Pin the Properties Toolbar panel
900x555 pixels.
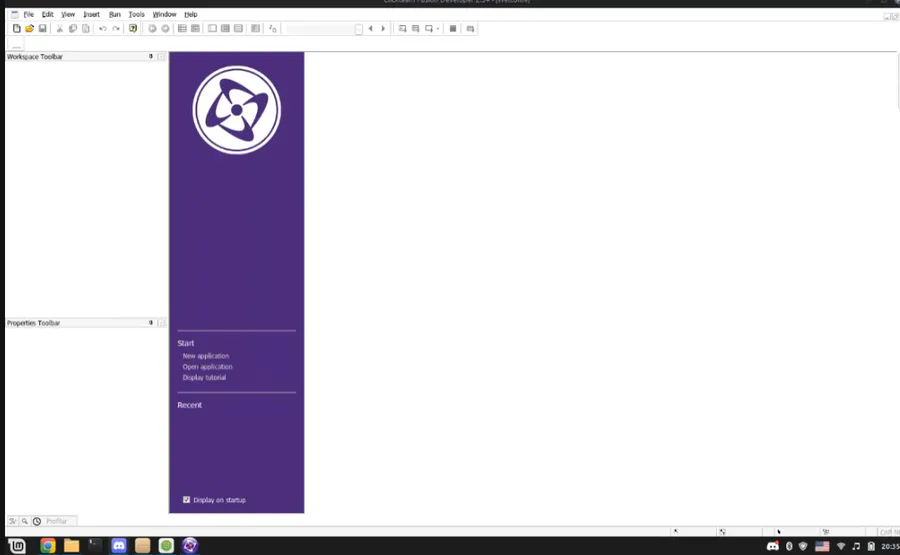[x=151, y=323]
